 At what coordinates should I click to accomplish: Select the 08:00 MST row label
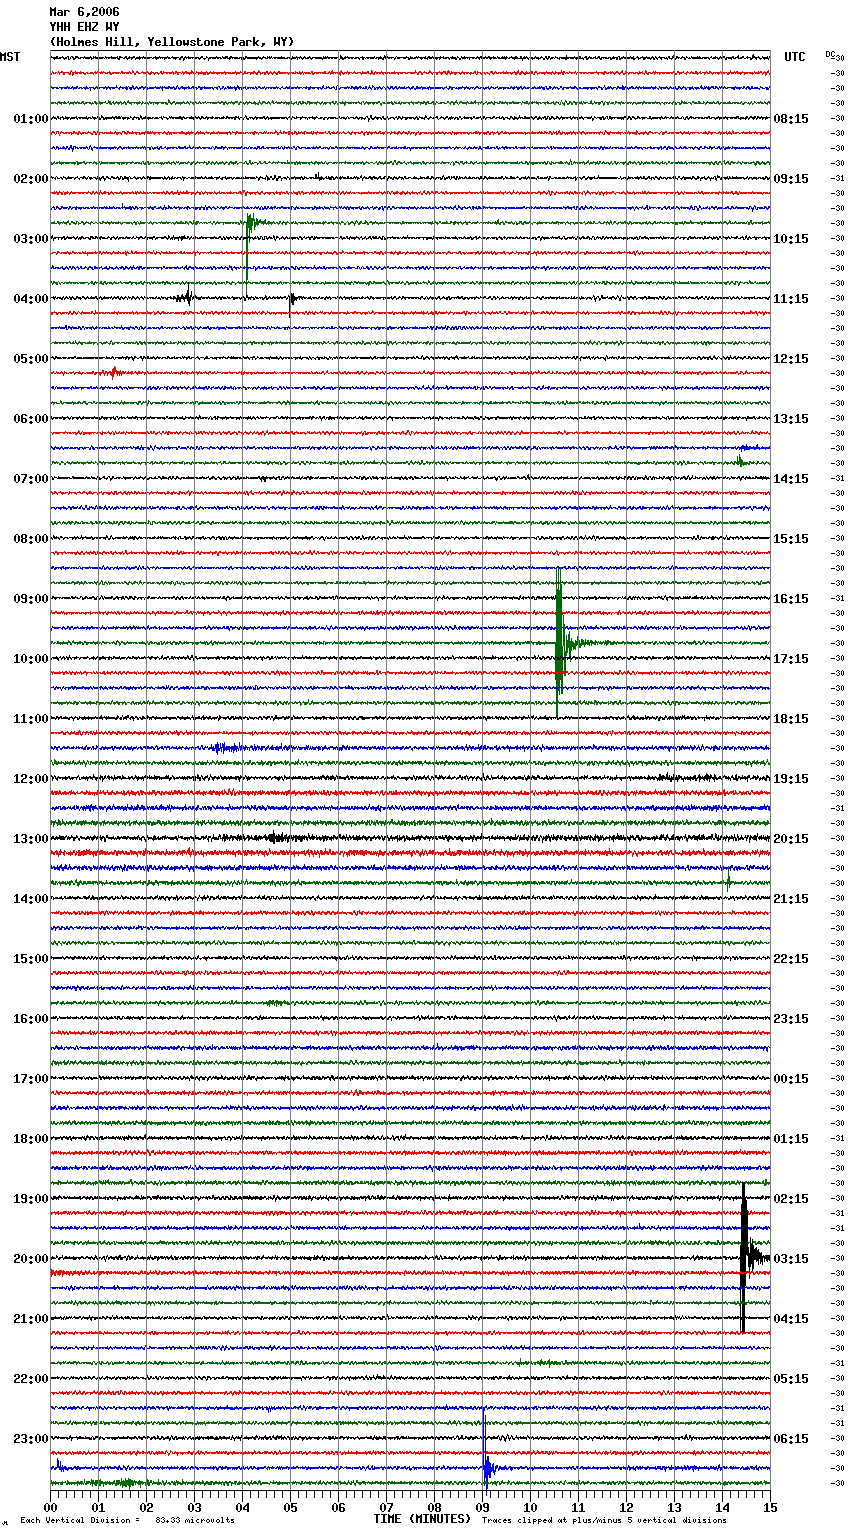pos(31,539)
